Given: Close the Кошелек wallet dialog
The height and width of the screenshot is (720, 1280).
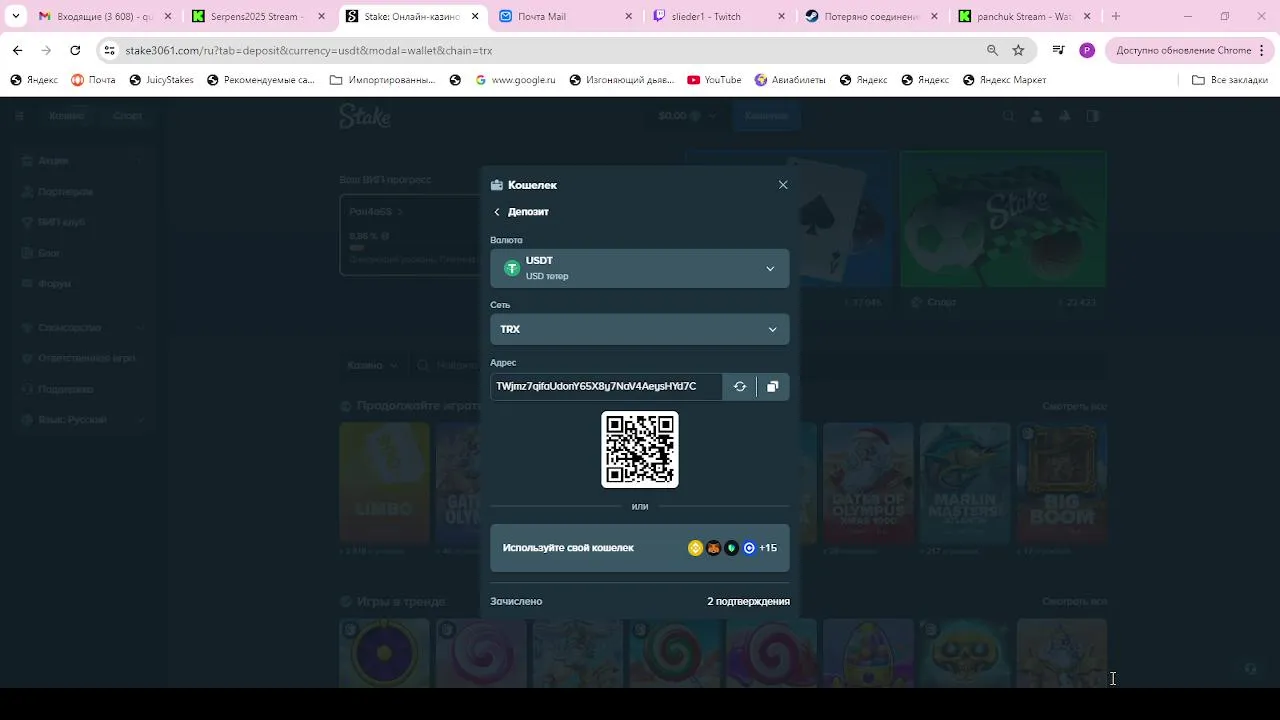Looking at the screenshot, I should coord(783,185).
